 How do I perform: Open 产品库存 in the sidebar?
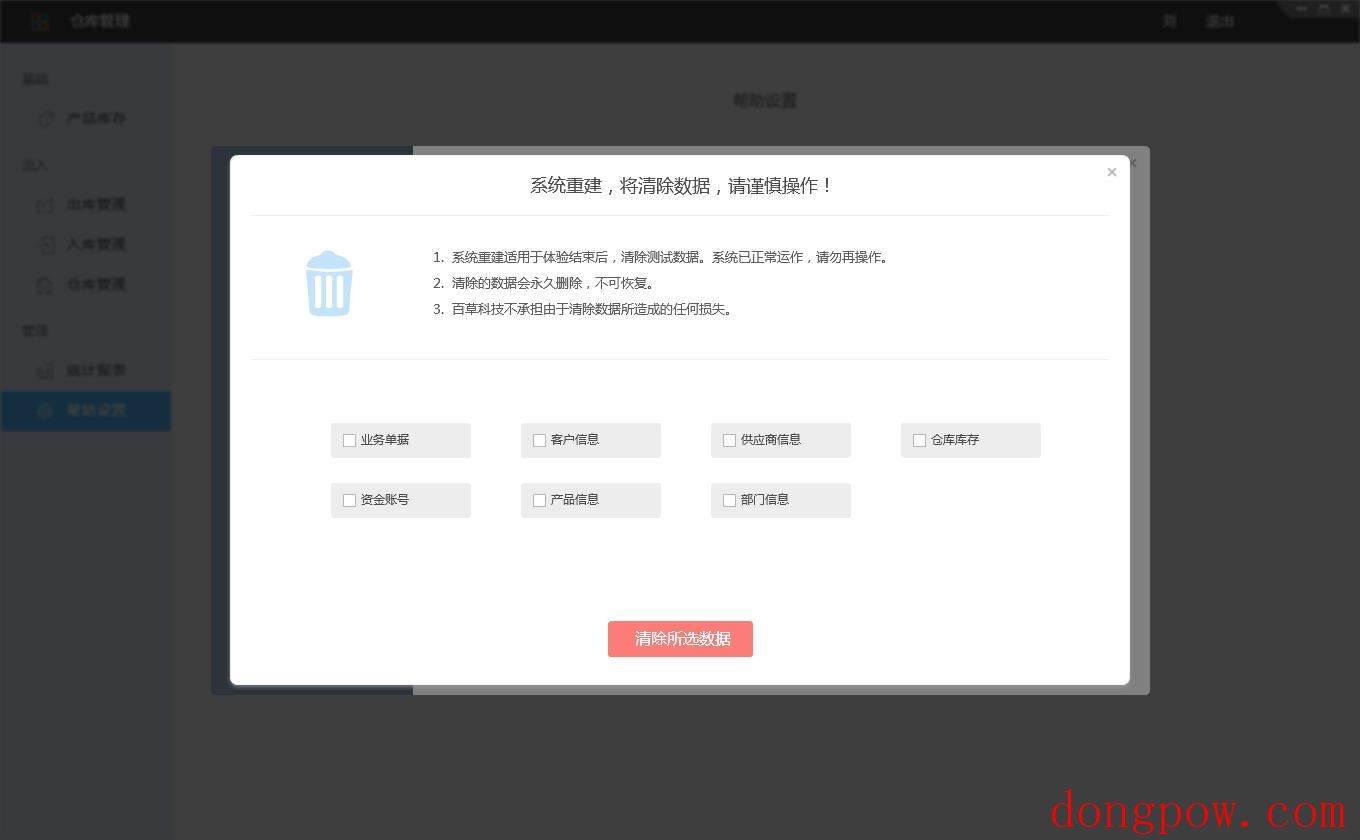pos(85,118)
